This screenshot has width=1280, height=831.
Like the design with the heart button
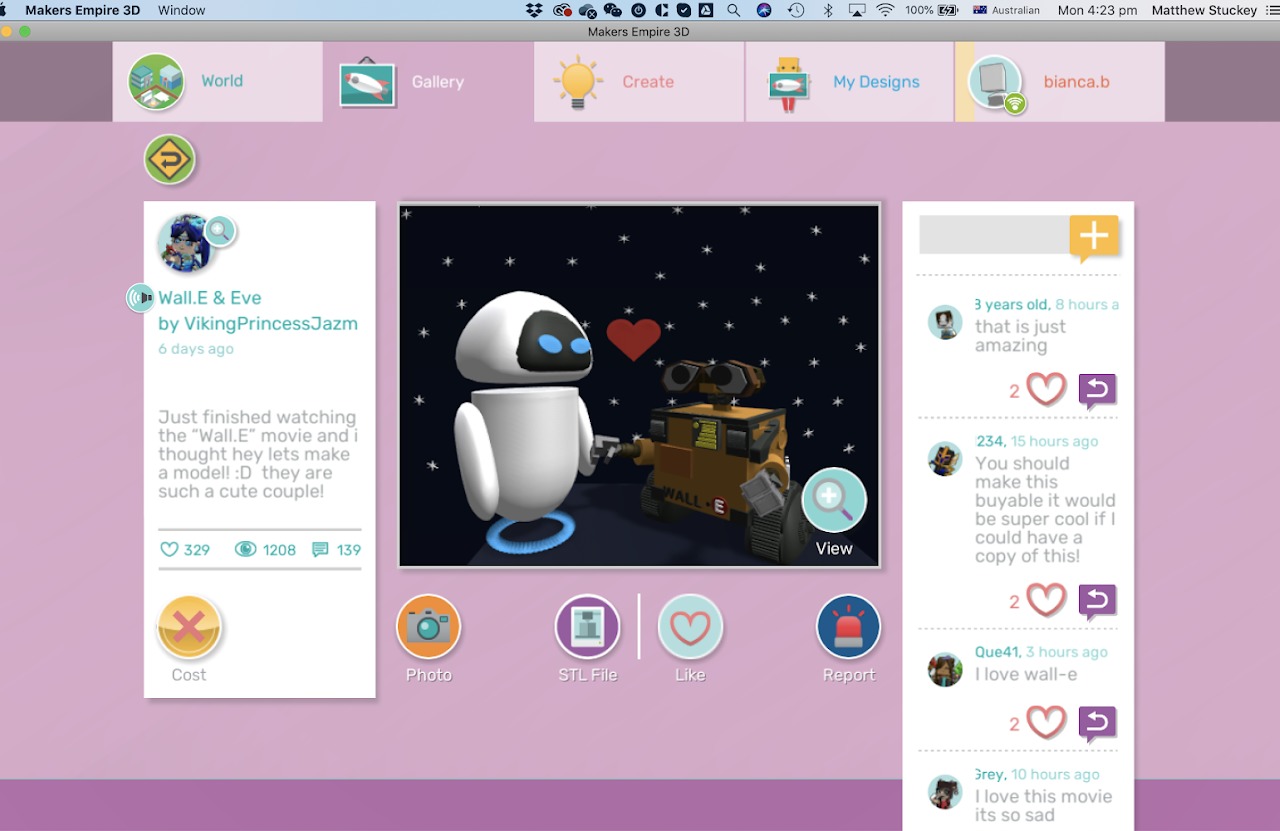coord(690,627)
